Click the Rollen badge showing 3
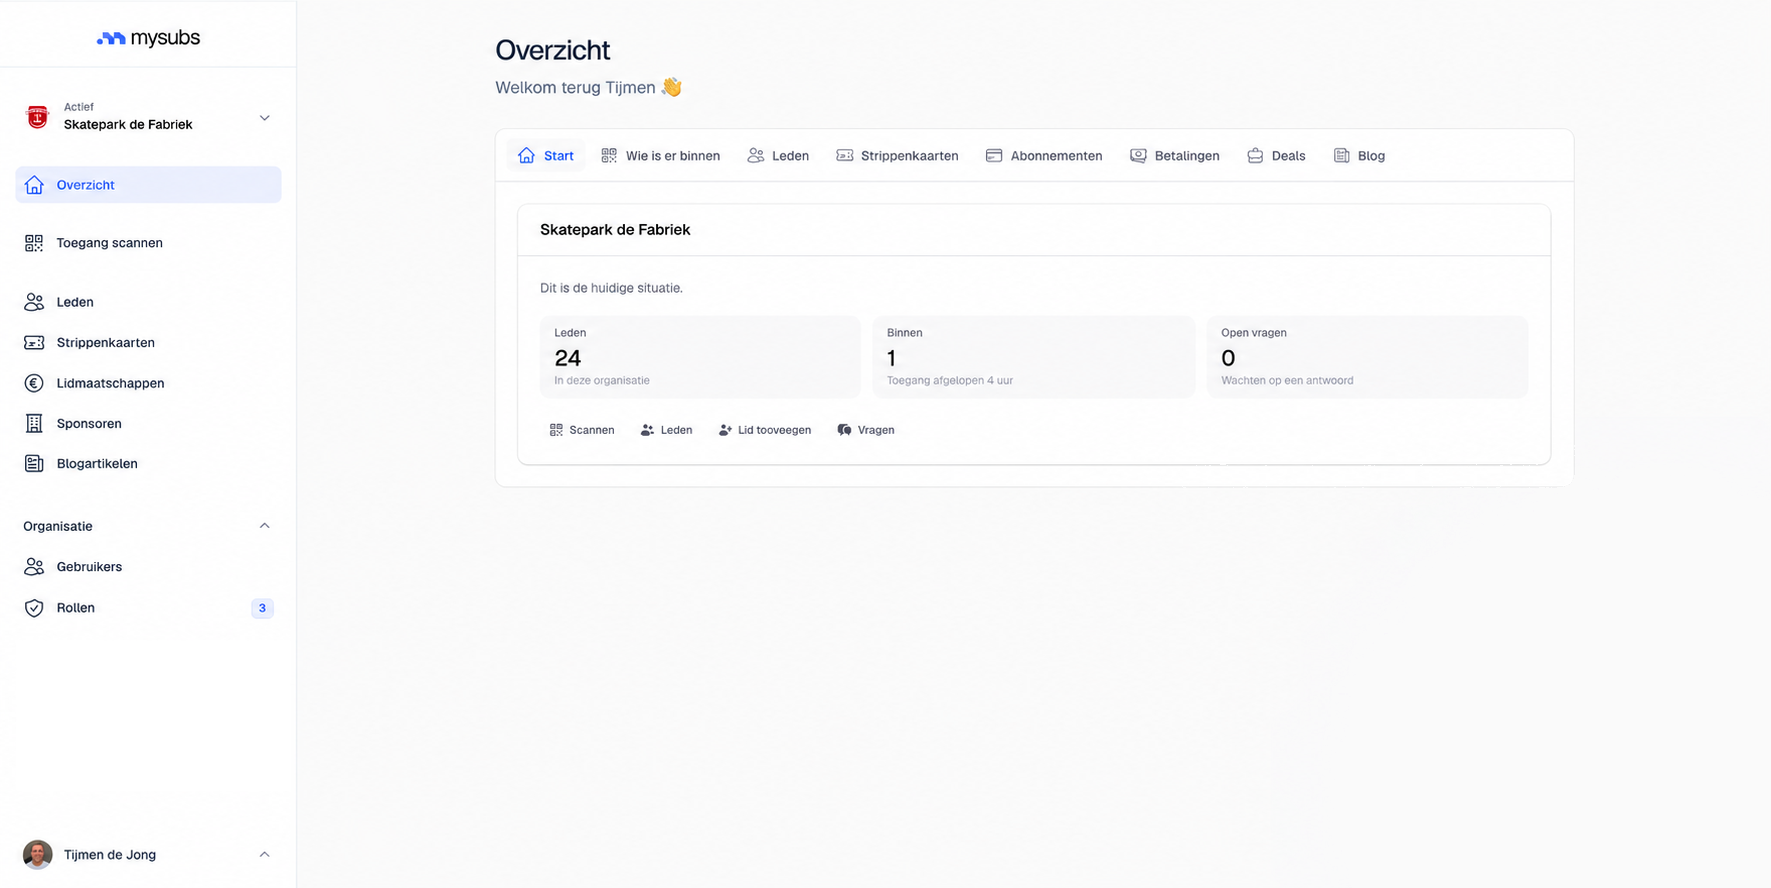 pos(262,608)
